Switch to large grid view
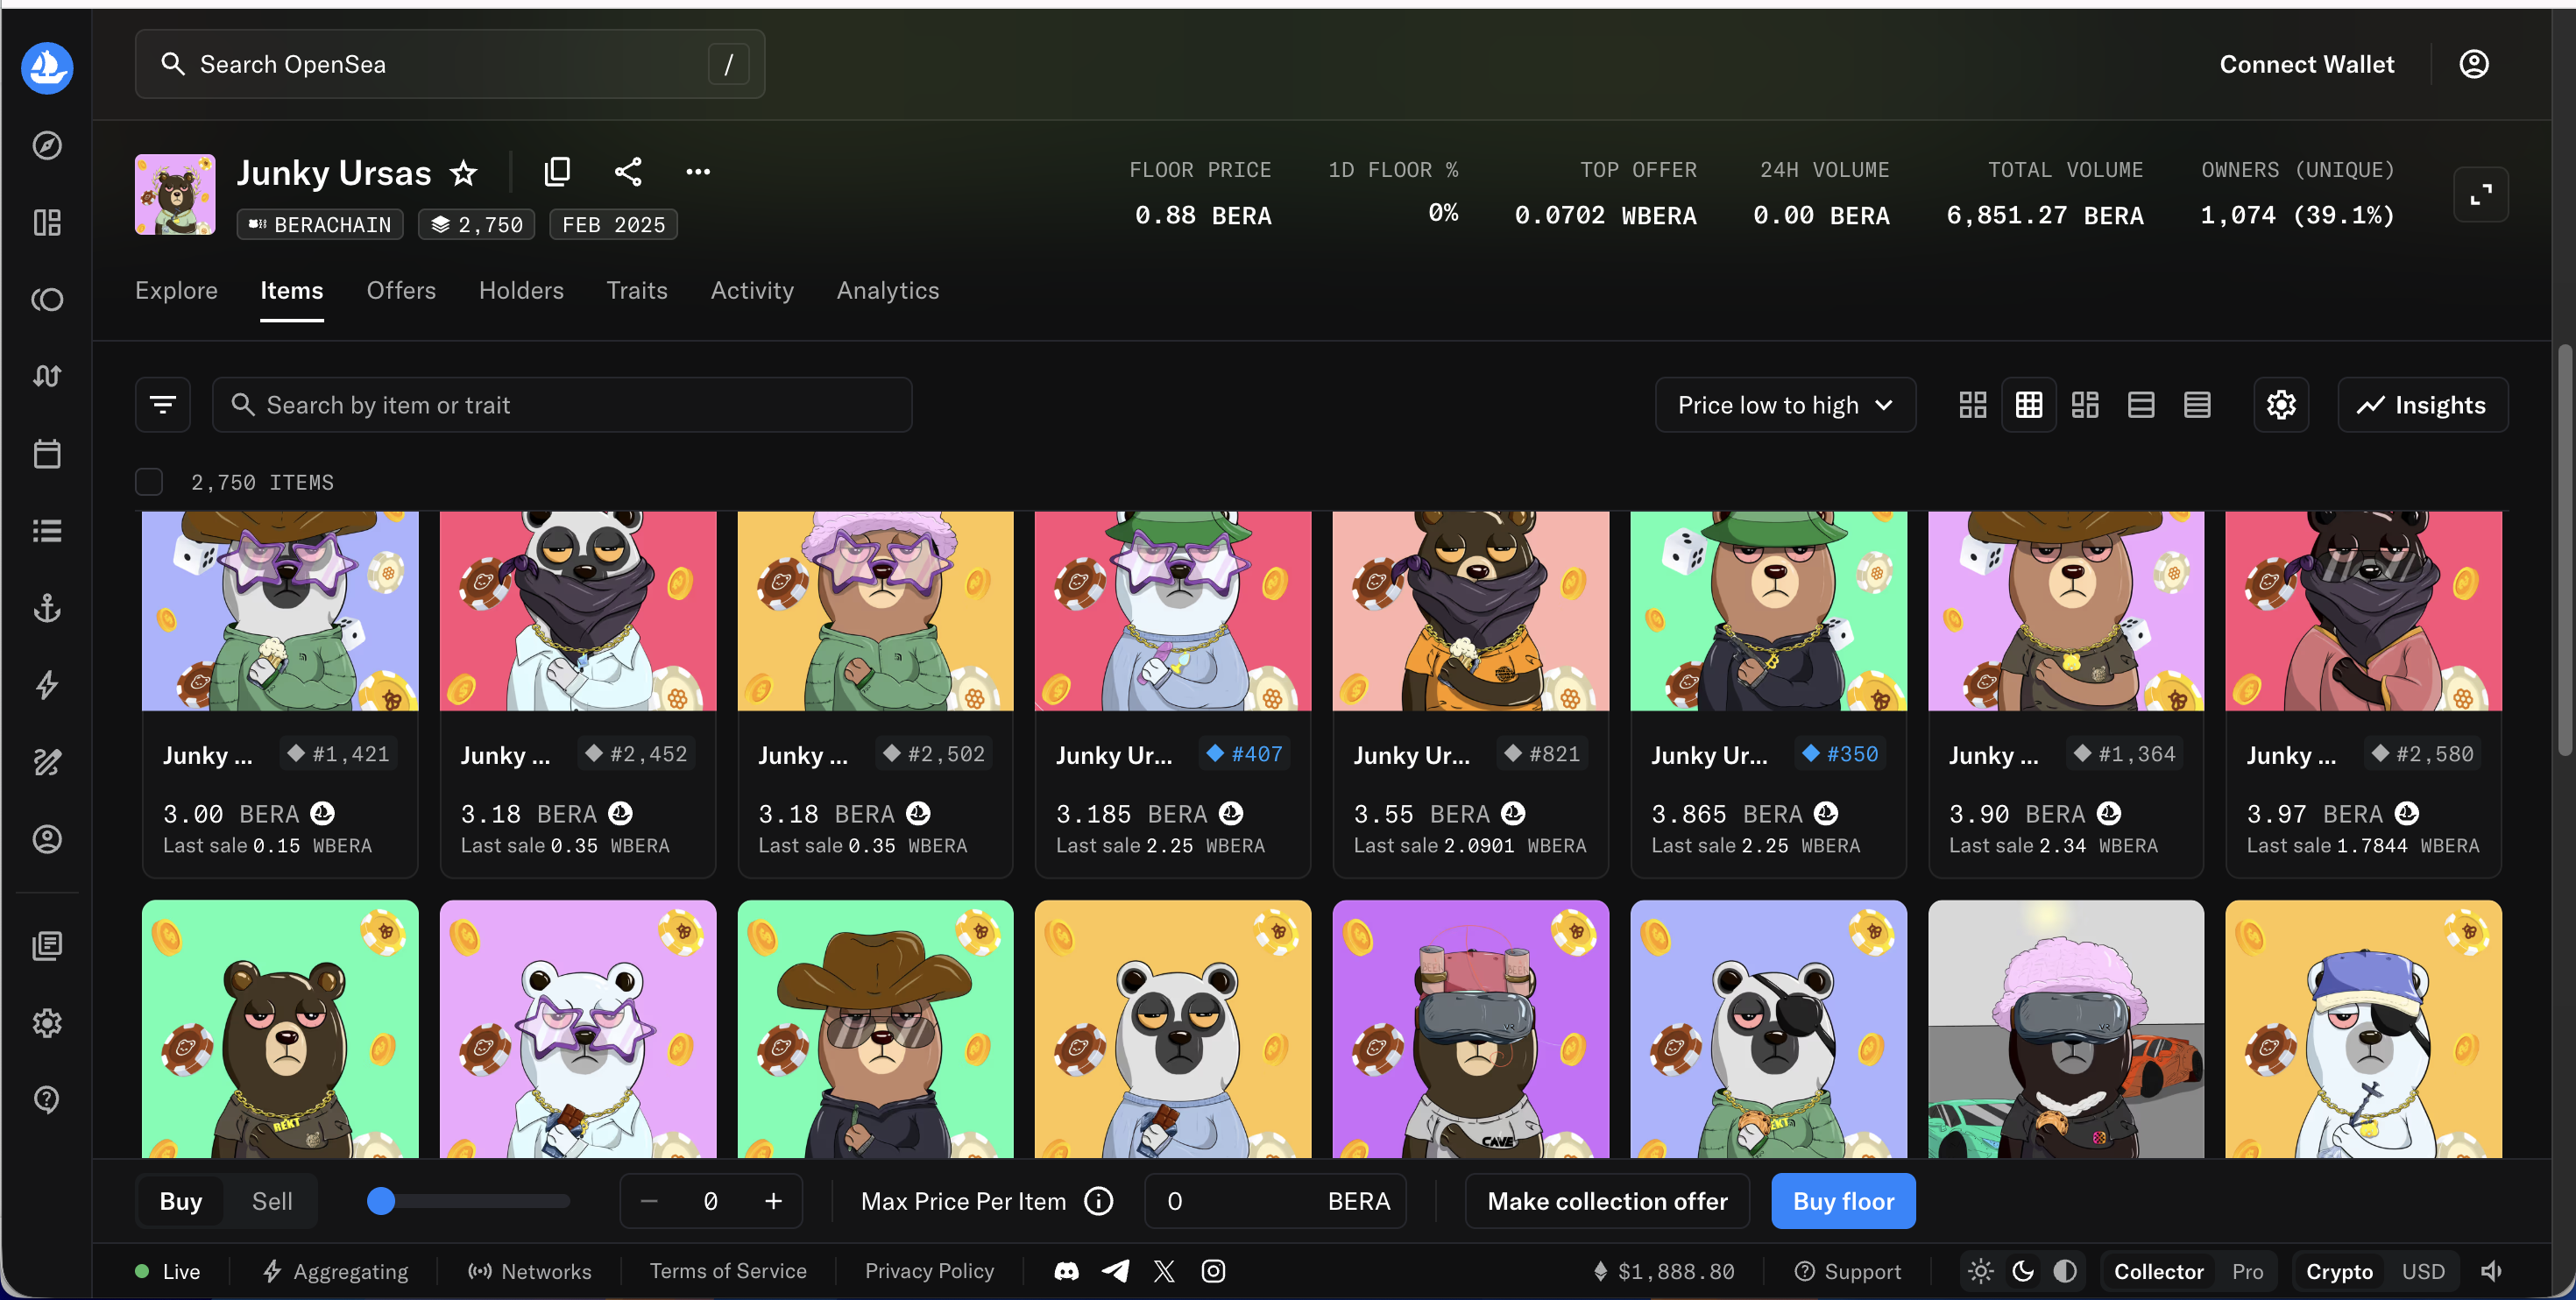 pos(1972,404)
